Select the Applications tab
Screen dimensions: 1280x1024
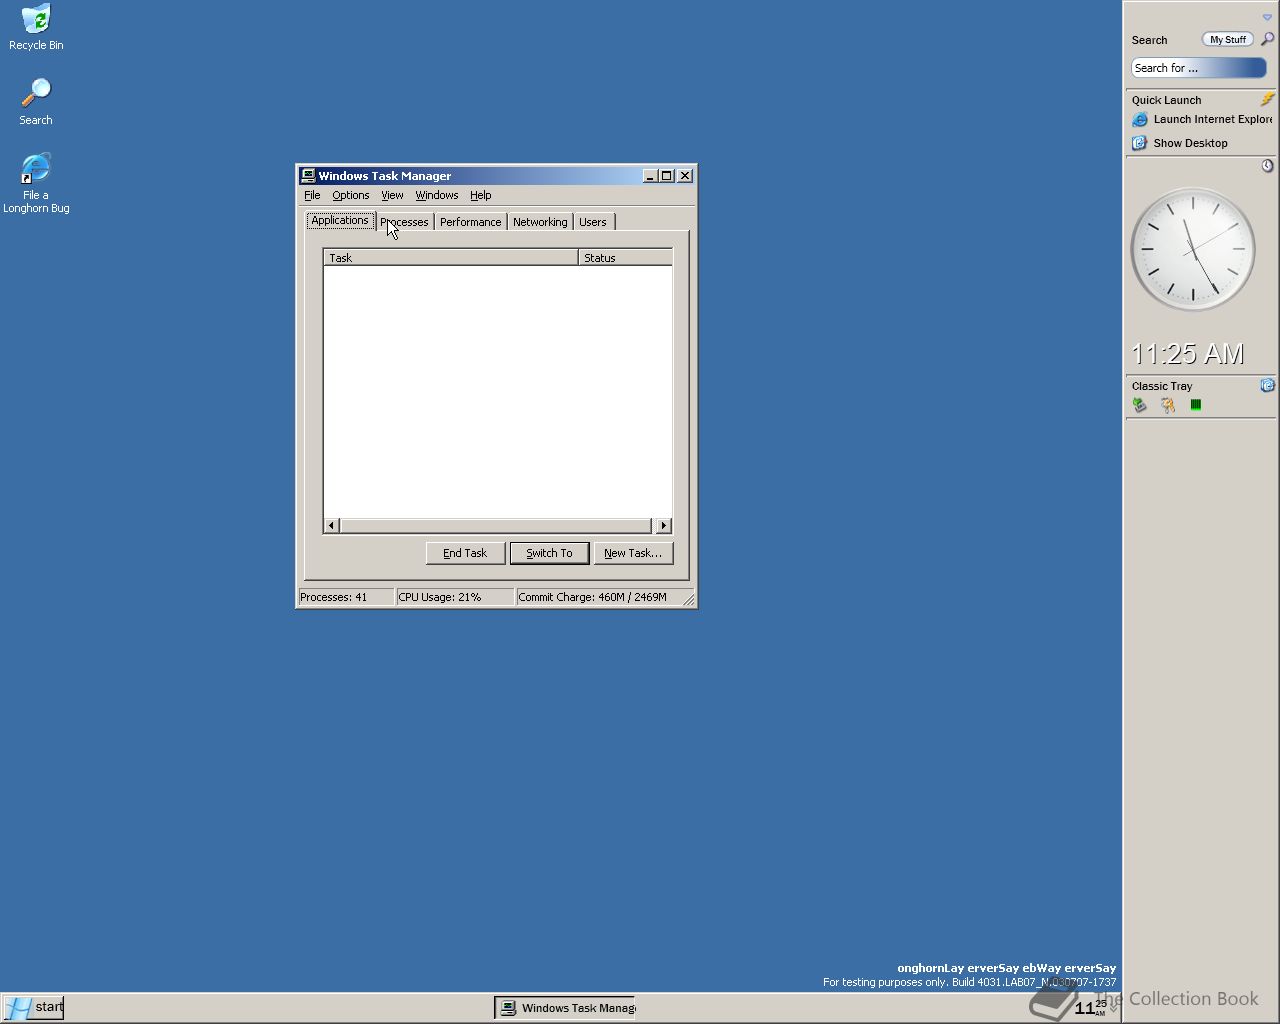[340, 220]
